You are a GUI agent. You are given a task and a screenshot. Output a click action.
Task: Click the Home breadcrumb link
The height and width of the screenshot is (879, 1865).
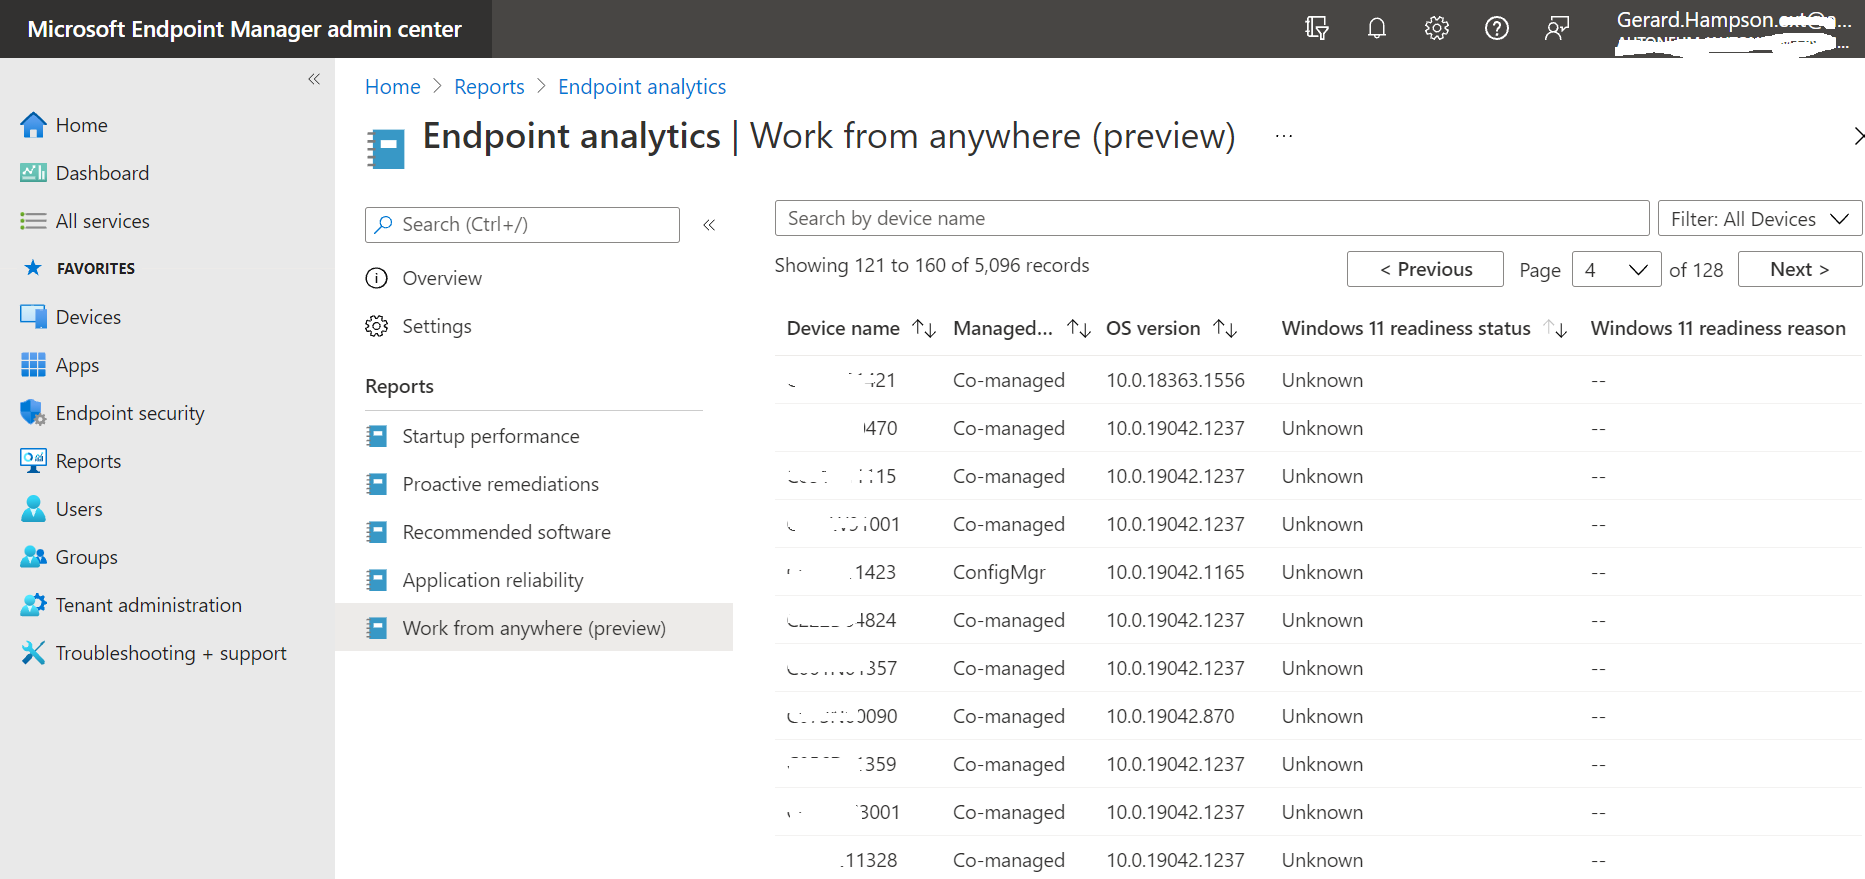point(393,87)
